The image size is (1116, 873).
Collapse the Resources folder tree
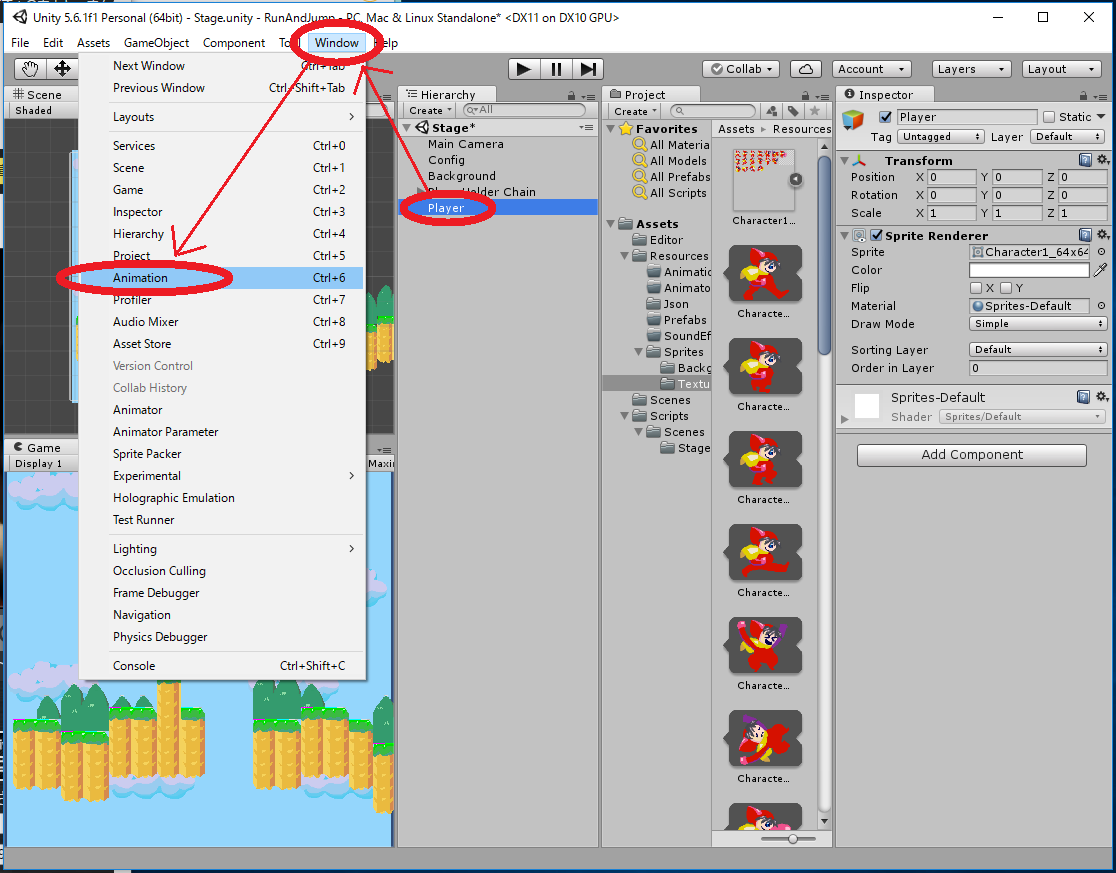point(624,255)
